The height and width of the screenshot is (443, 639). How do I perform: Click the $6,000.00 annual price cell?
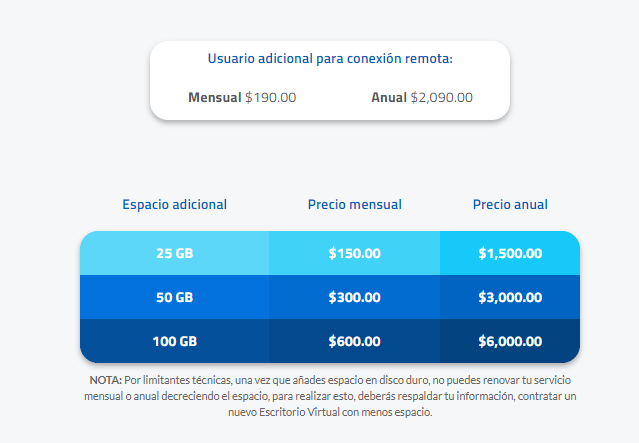[x=510, y=341]
